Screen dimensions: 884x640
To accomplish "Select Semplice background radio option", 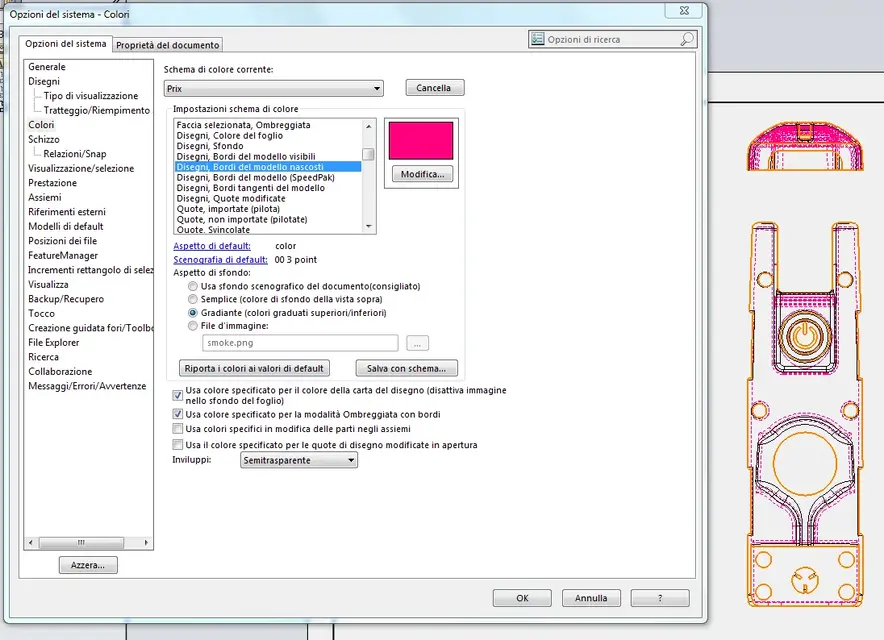I will 193,299.
